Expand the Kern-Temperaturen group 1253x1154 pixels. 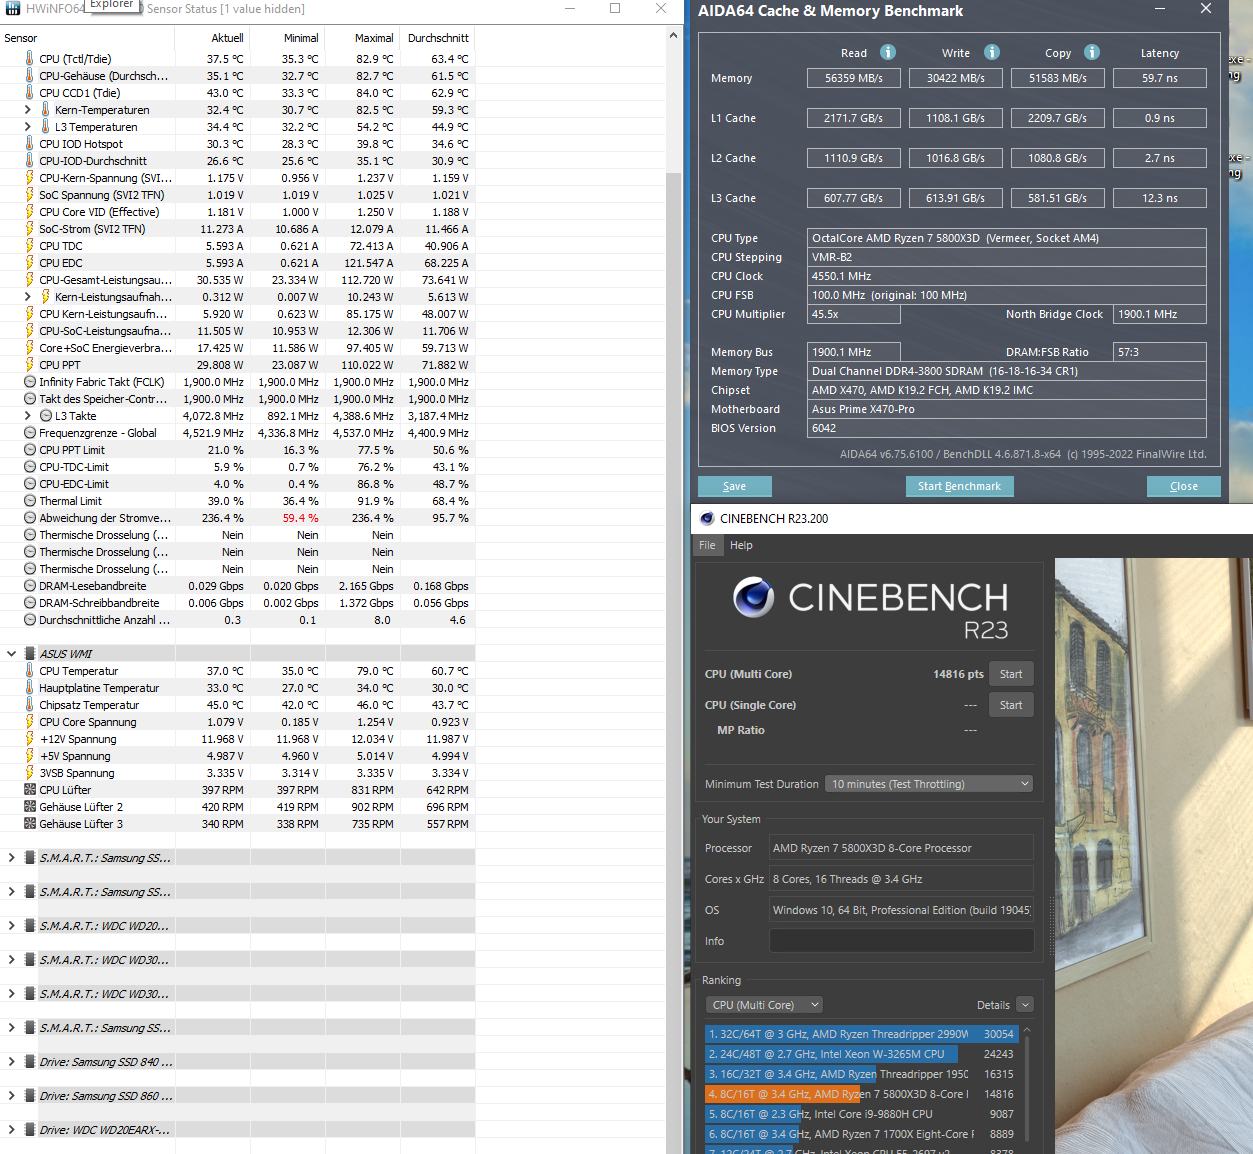[27, 110]
